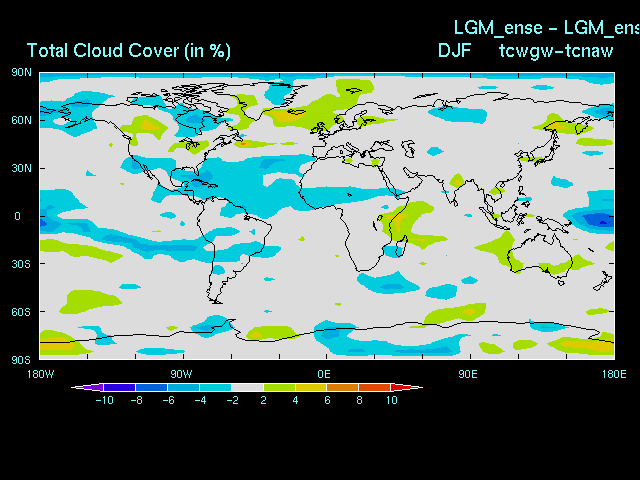This screenshot has width=640, height=480.
Task: Click the 0E longitude label
Action: (x=324, y=374)
